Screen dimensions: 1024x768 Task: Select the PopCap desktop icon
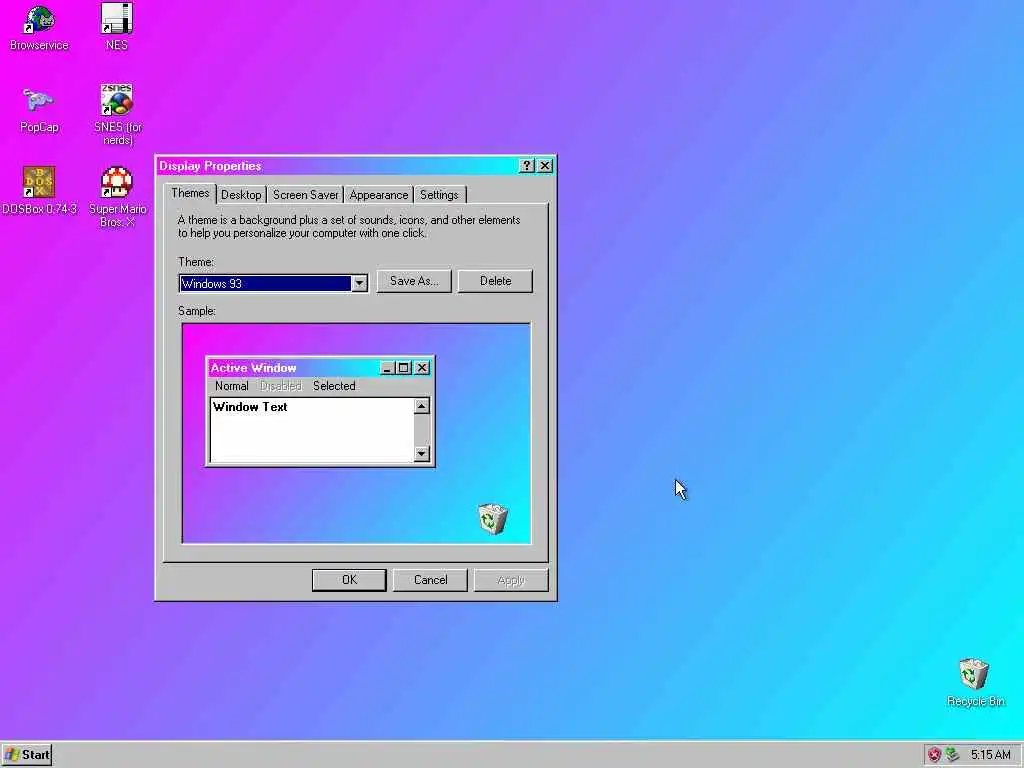[x=39, y=110]
